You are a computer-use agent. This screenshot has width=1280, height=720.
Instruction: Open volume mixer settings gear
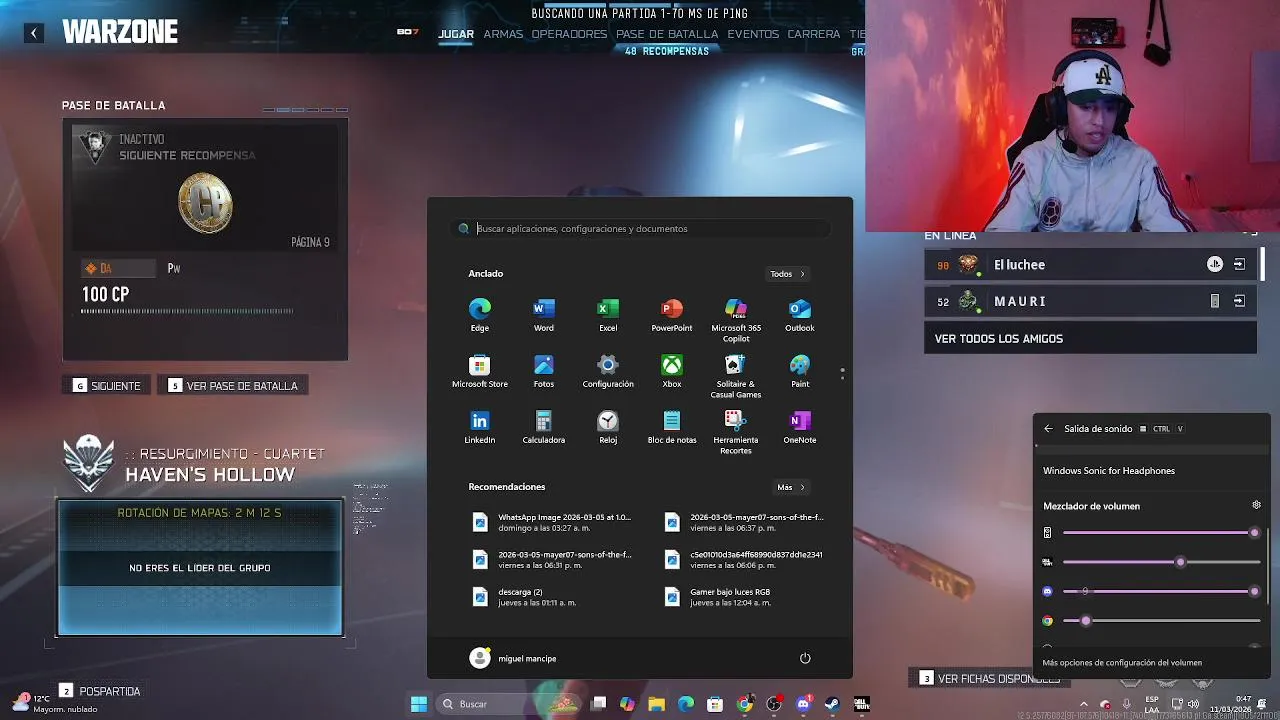click(1256, 505)
